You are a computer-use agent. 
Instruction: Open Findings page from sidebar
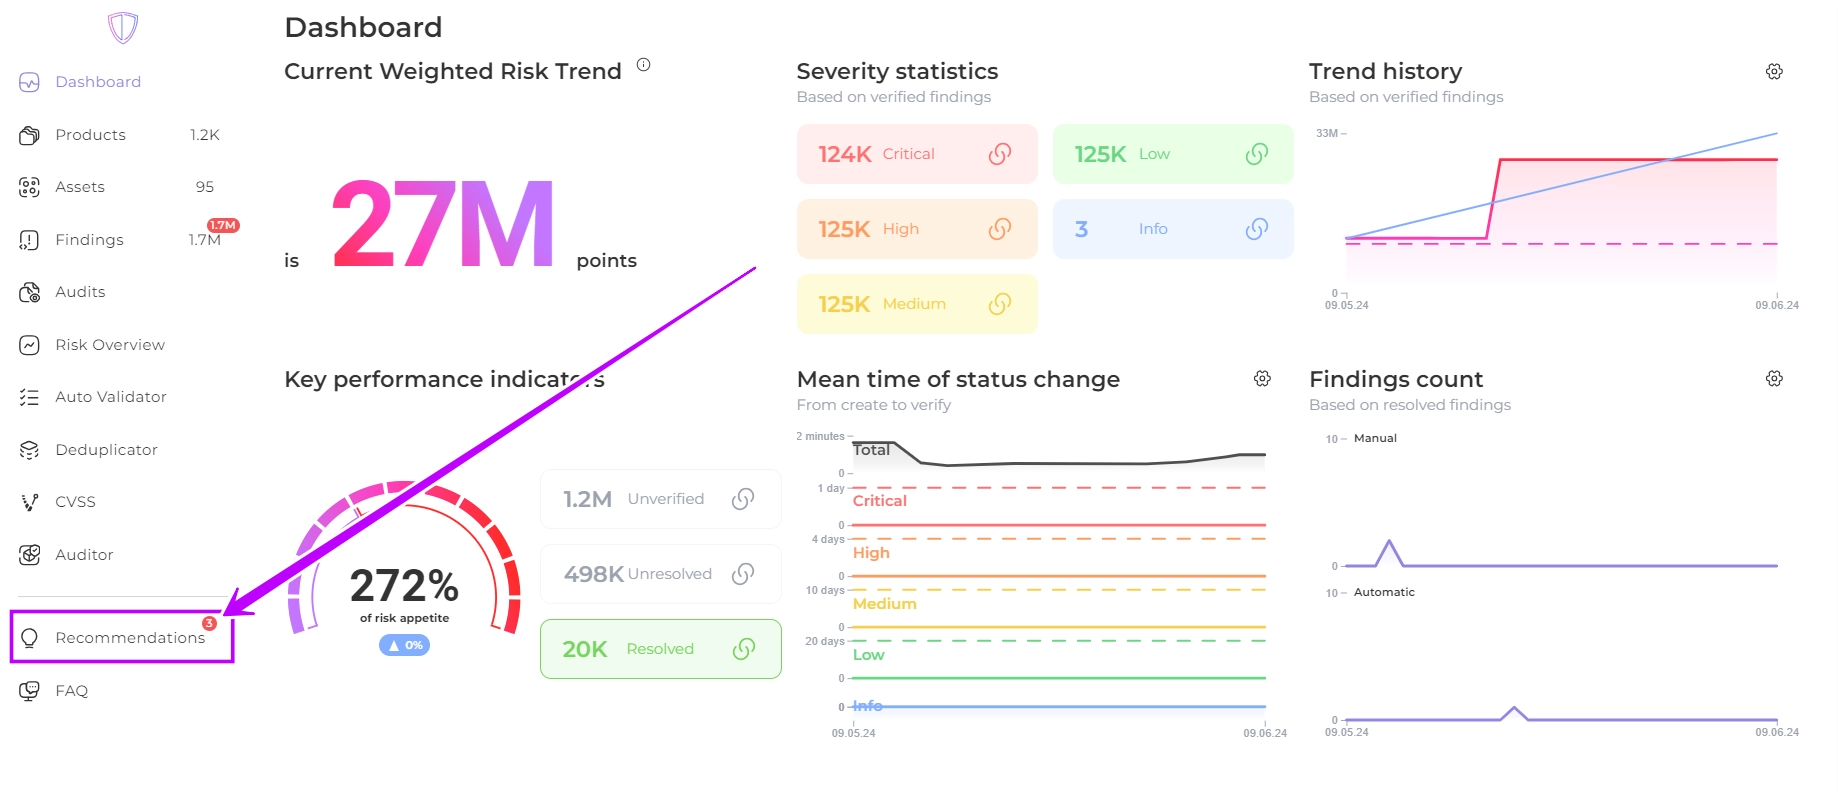point(89,240)
